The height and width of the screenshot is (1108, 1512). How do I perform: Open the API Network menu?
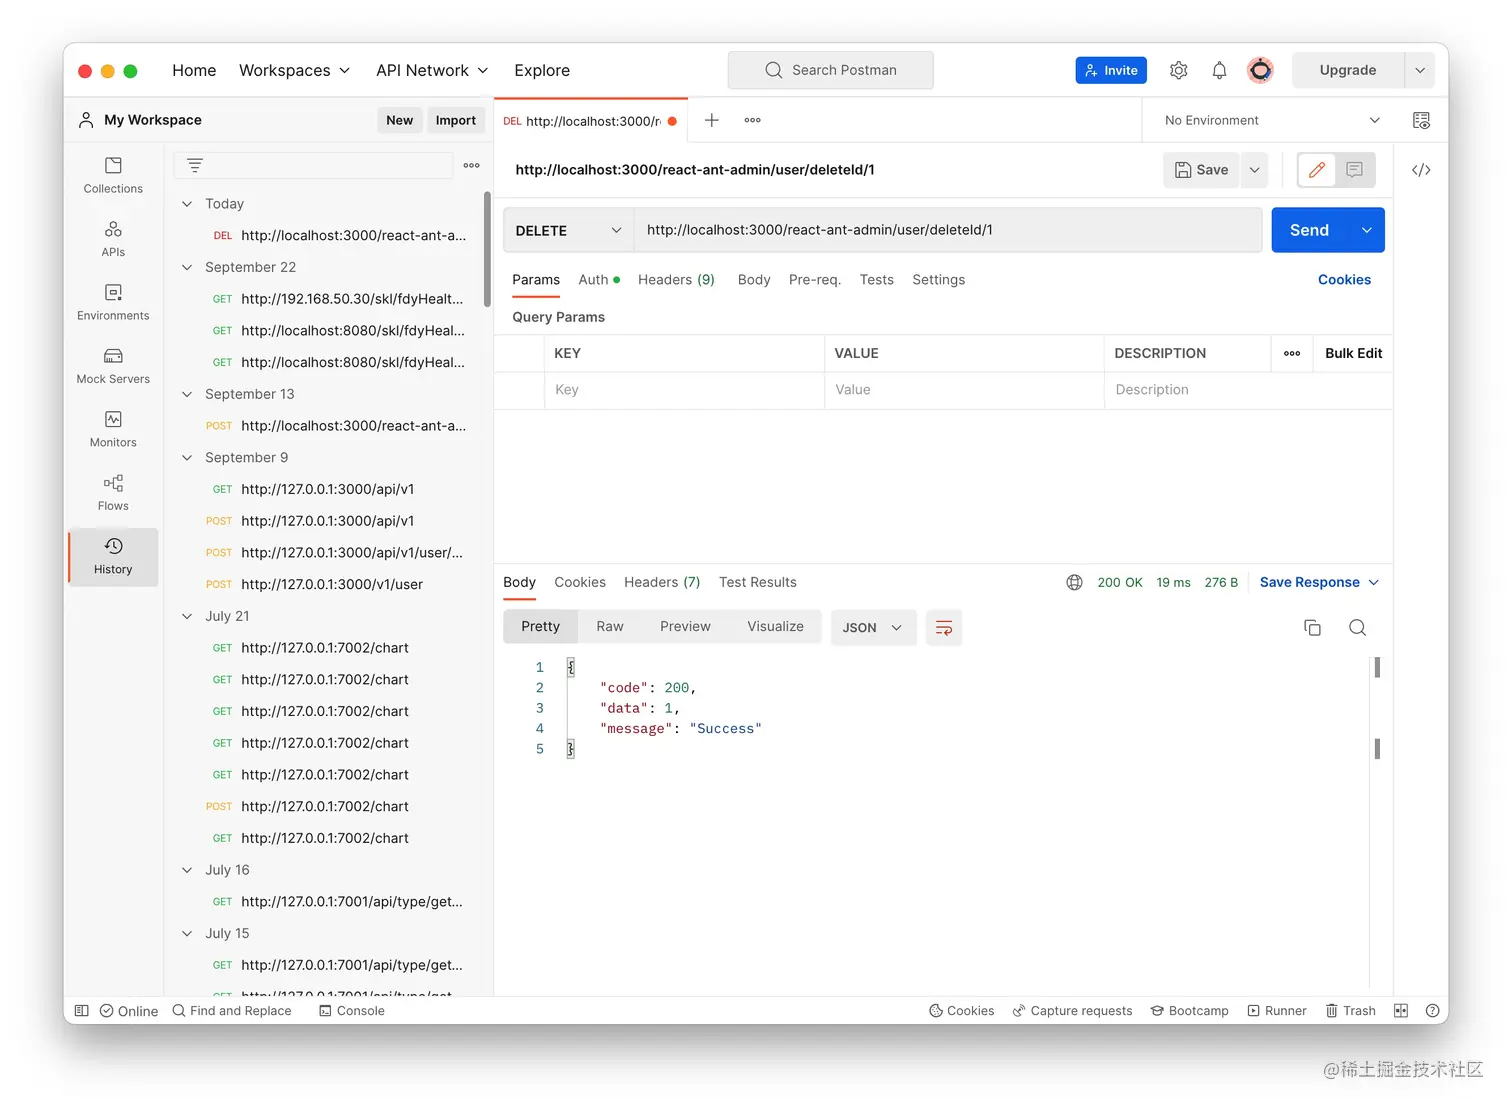tap(432, 70)
